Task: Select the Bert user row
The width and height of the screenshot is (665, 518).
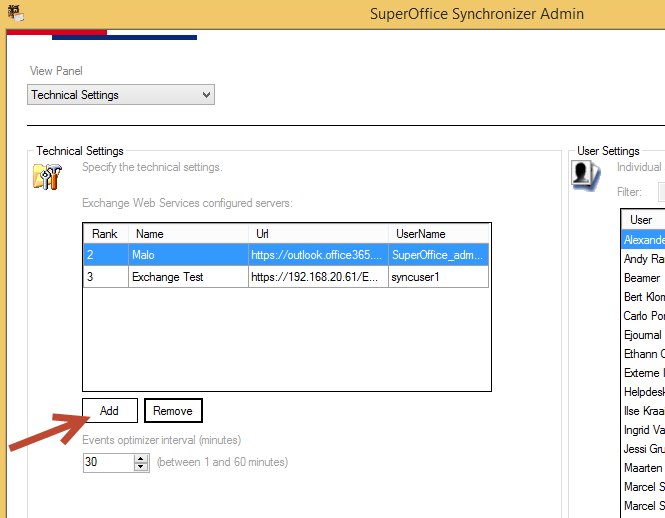Action: 643,297
